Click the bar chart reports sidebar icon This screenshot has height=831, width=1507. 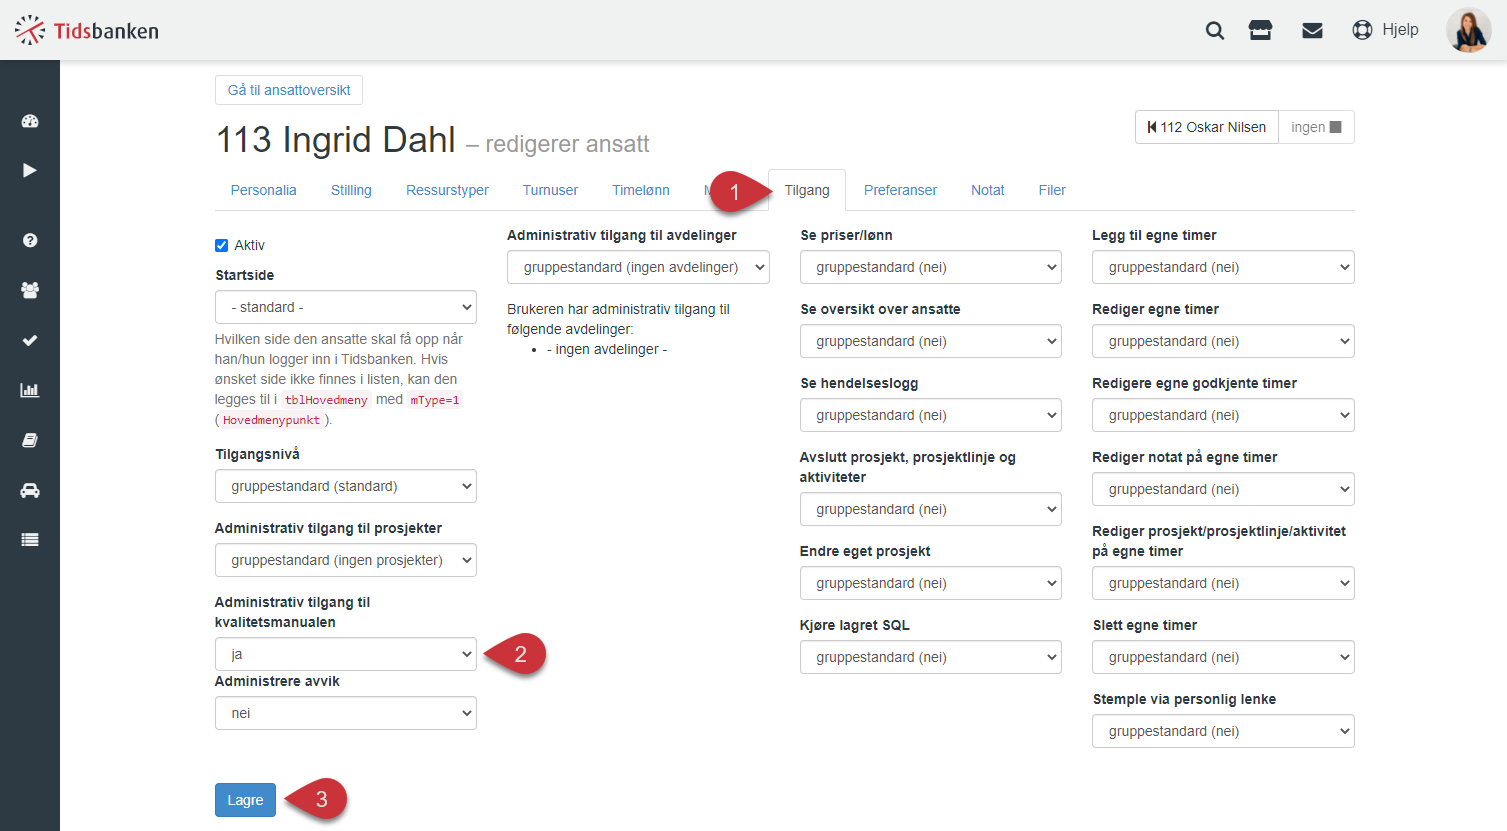pyautogui.click(x=30, y=390)
